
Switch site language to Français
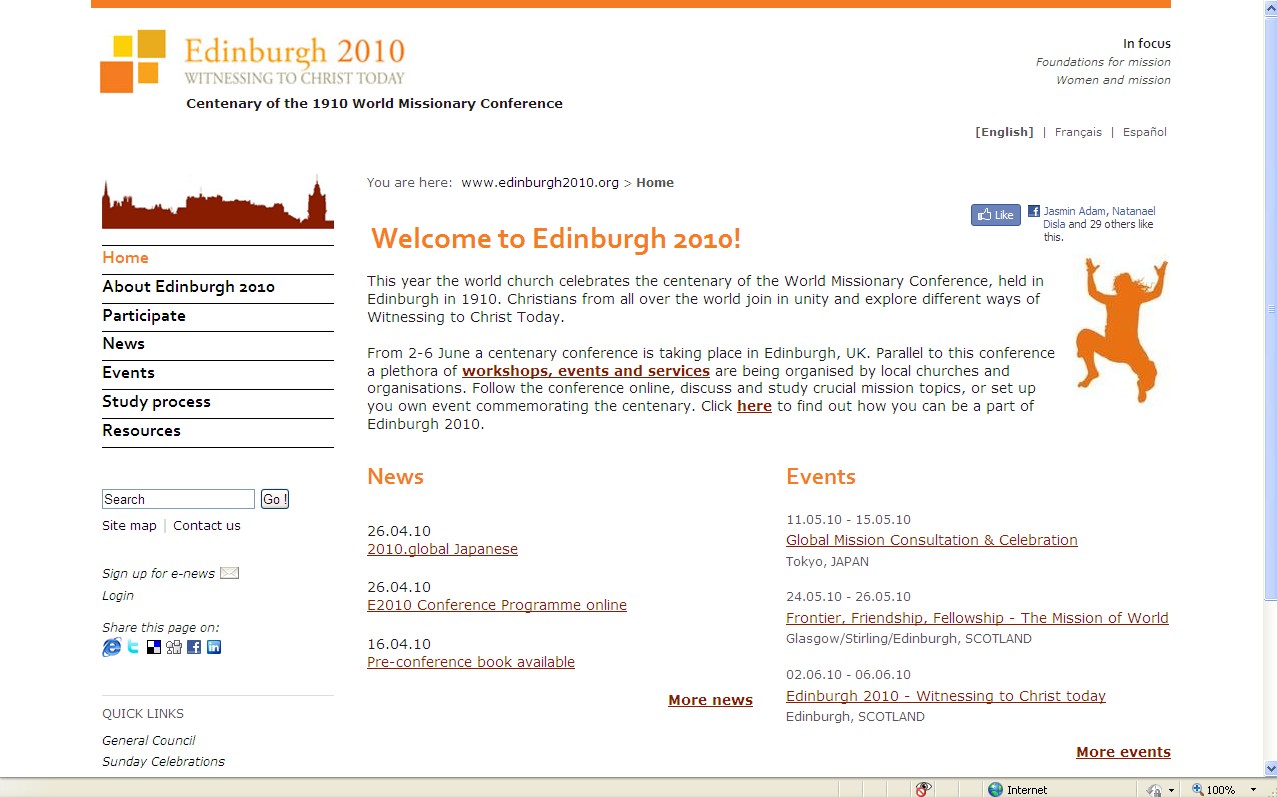(1078, 132)
